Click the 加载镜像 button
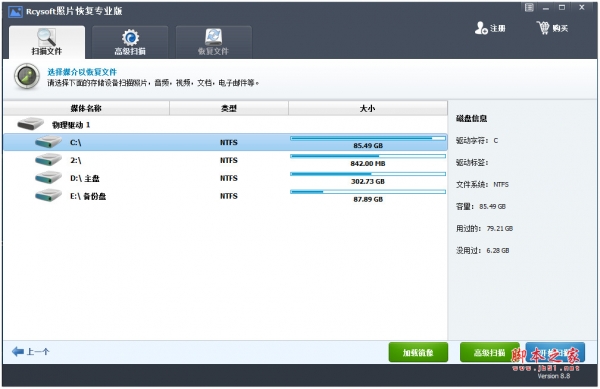The height and width of the screenshot is (389, 600). pos(418,352)
